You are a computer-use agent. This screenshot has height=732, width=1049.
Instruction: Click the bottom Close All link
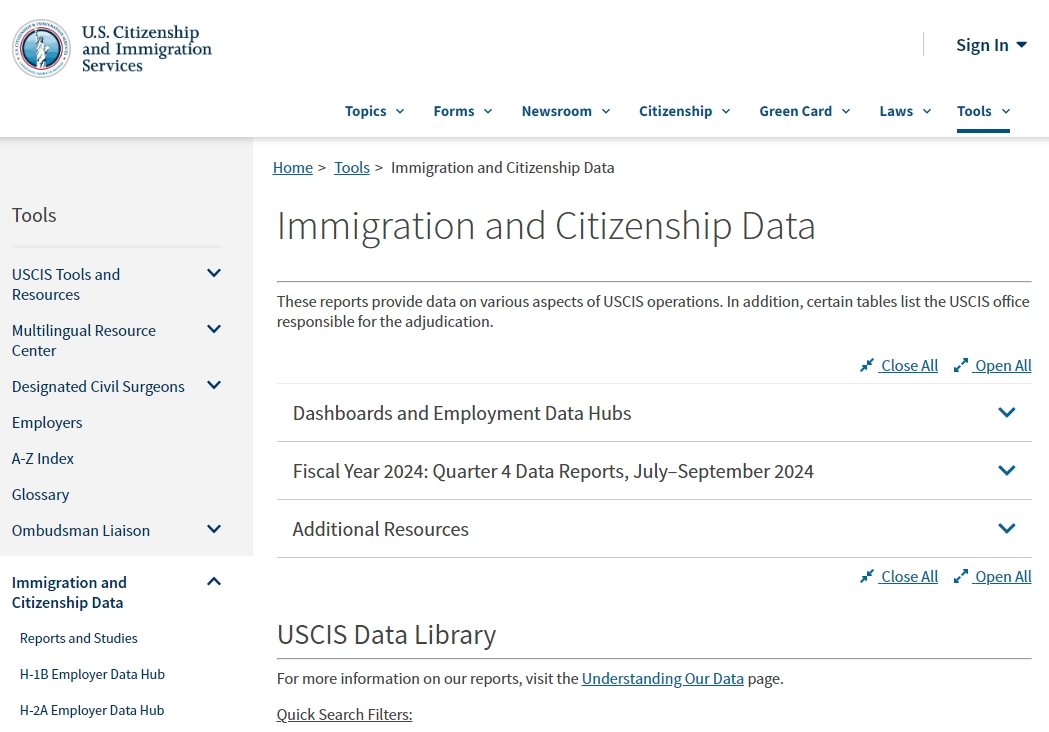click(x=908, y=577)
